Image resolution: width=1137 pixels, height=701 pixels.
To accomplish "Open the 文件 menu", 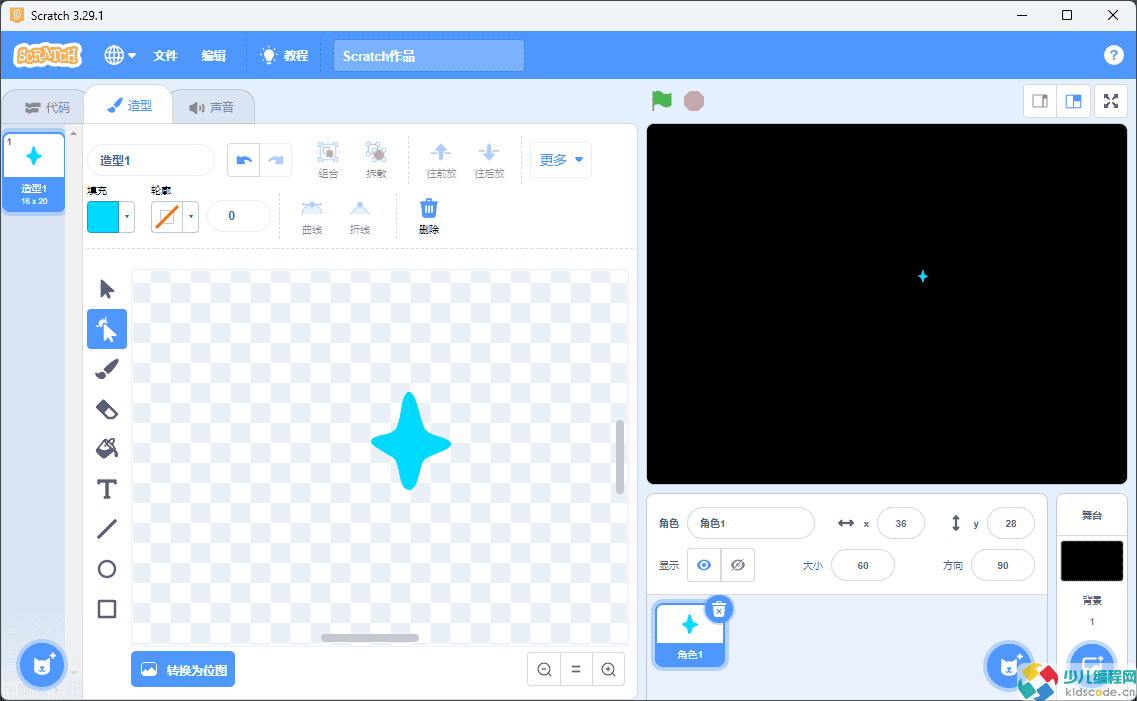I will tap(165, 56).
